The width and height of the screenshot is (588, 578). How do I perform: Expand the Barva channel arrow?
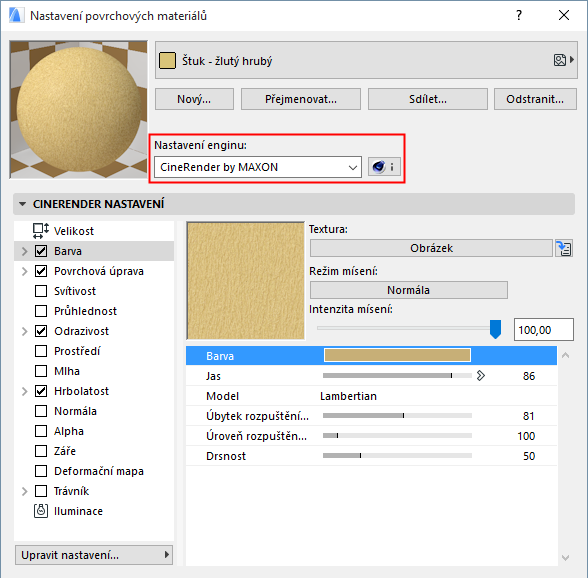[x=25, y=251]
